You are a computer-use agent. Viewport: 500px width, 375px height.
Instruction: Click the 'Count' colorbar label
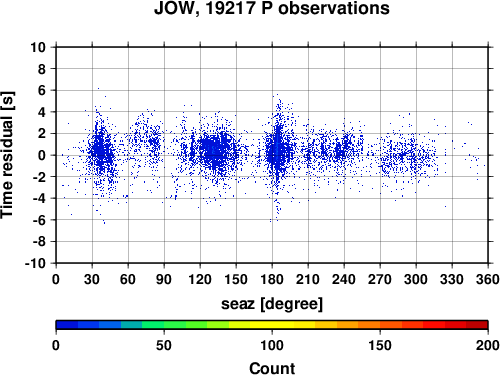pyautogui.click(x=272, y=368)
